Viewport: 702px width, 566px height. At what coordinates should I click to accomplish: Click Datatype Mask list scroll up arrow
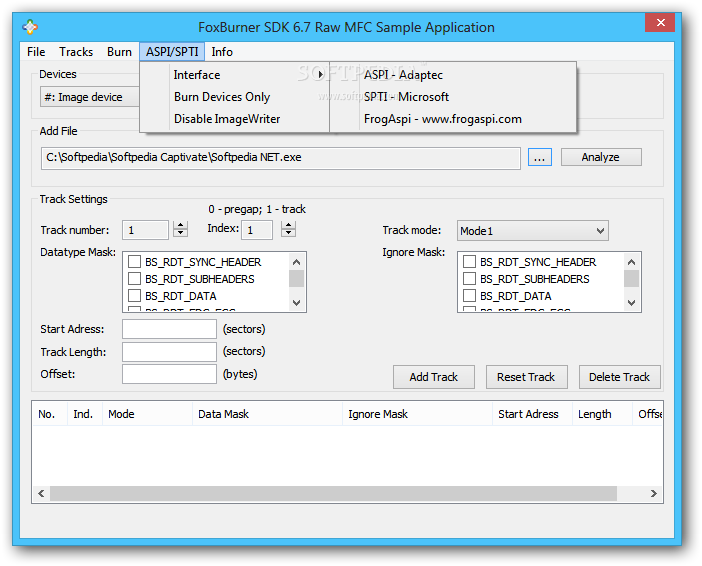[296, 262]
